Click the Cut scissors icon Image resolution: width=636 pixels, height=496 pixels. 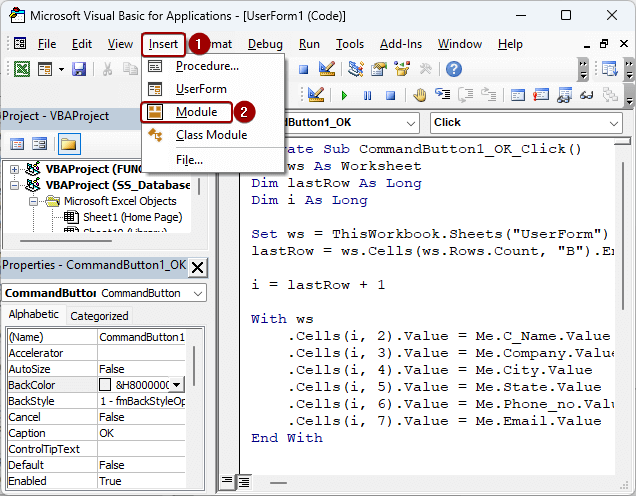[x=107, y=69]
